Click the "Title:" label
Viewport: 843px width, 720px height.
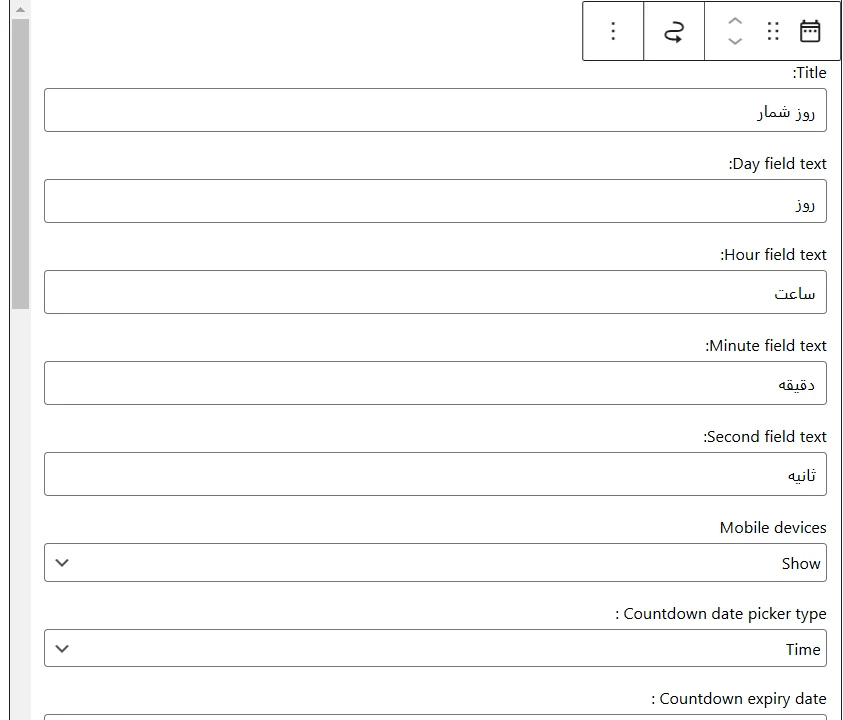810,73
